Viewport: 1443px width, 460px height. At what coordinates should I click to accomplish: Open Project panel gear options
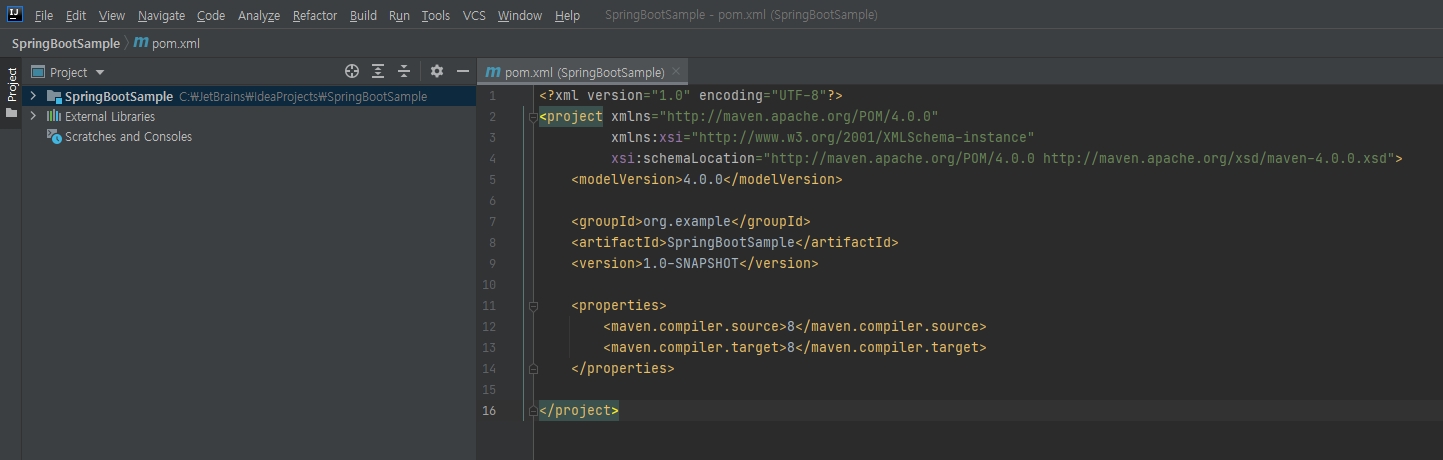click(x=437, y=72)
